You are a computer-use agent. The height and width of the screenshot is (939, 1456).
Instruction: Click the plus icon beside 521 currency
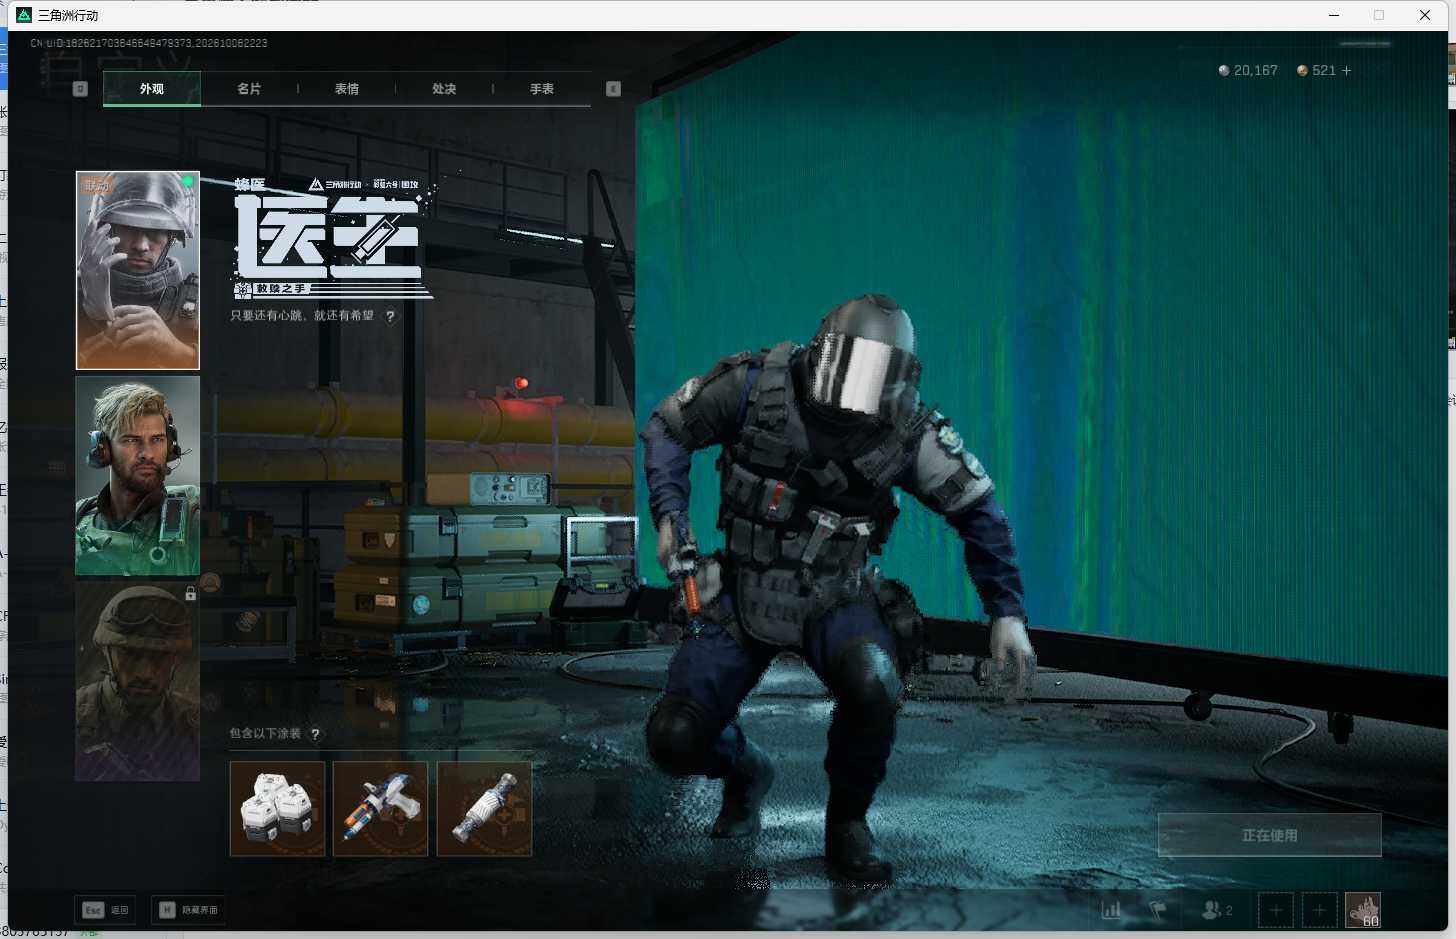(1346, 70)
